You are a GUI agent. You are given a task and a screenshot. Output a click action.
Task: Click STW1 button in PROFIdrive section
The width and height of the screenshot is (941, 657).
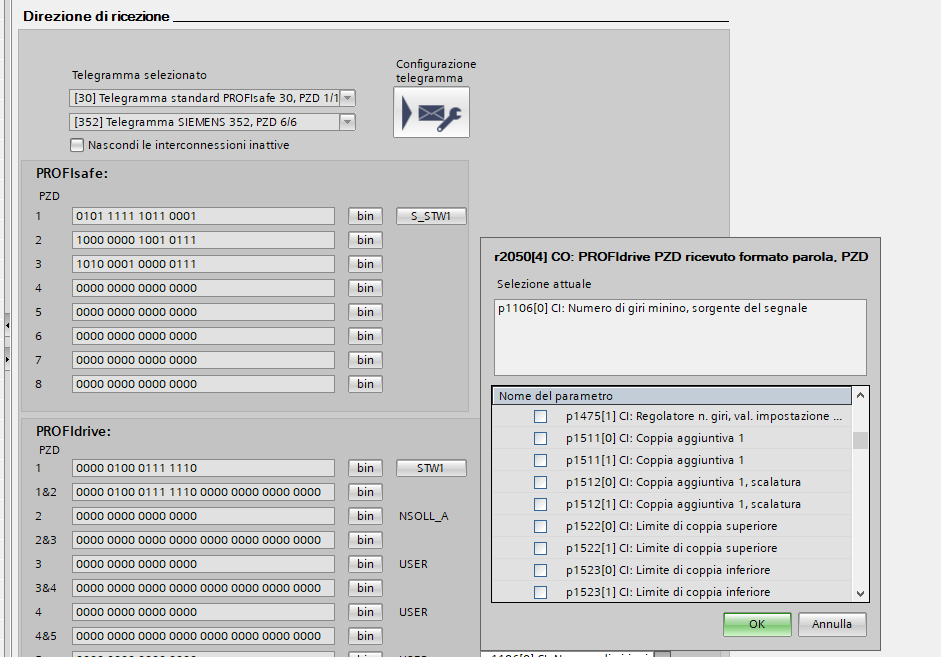[x=431, y=468]
